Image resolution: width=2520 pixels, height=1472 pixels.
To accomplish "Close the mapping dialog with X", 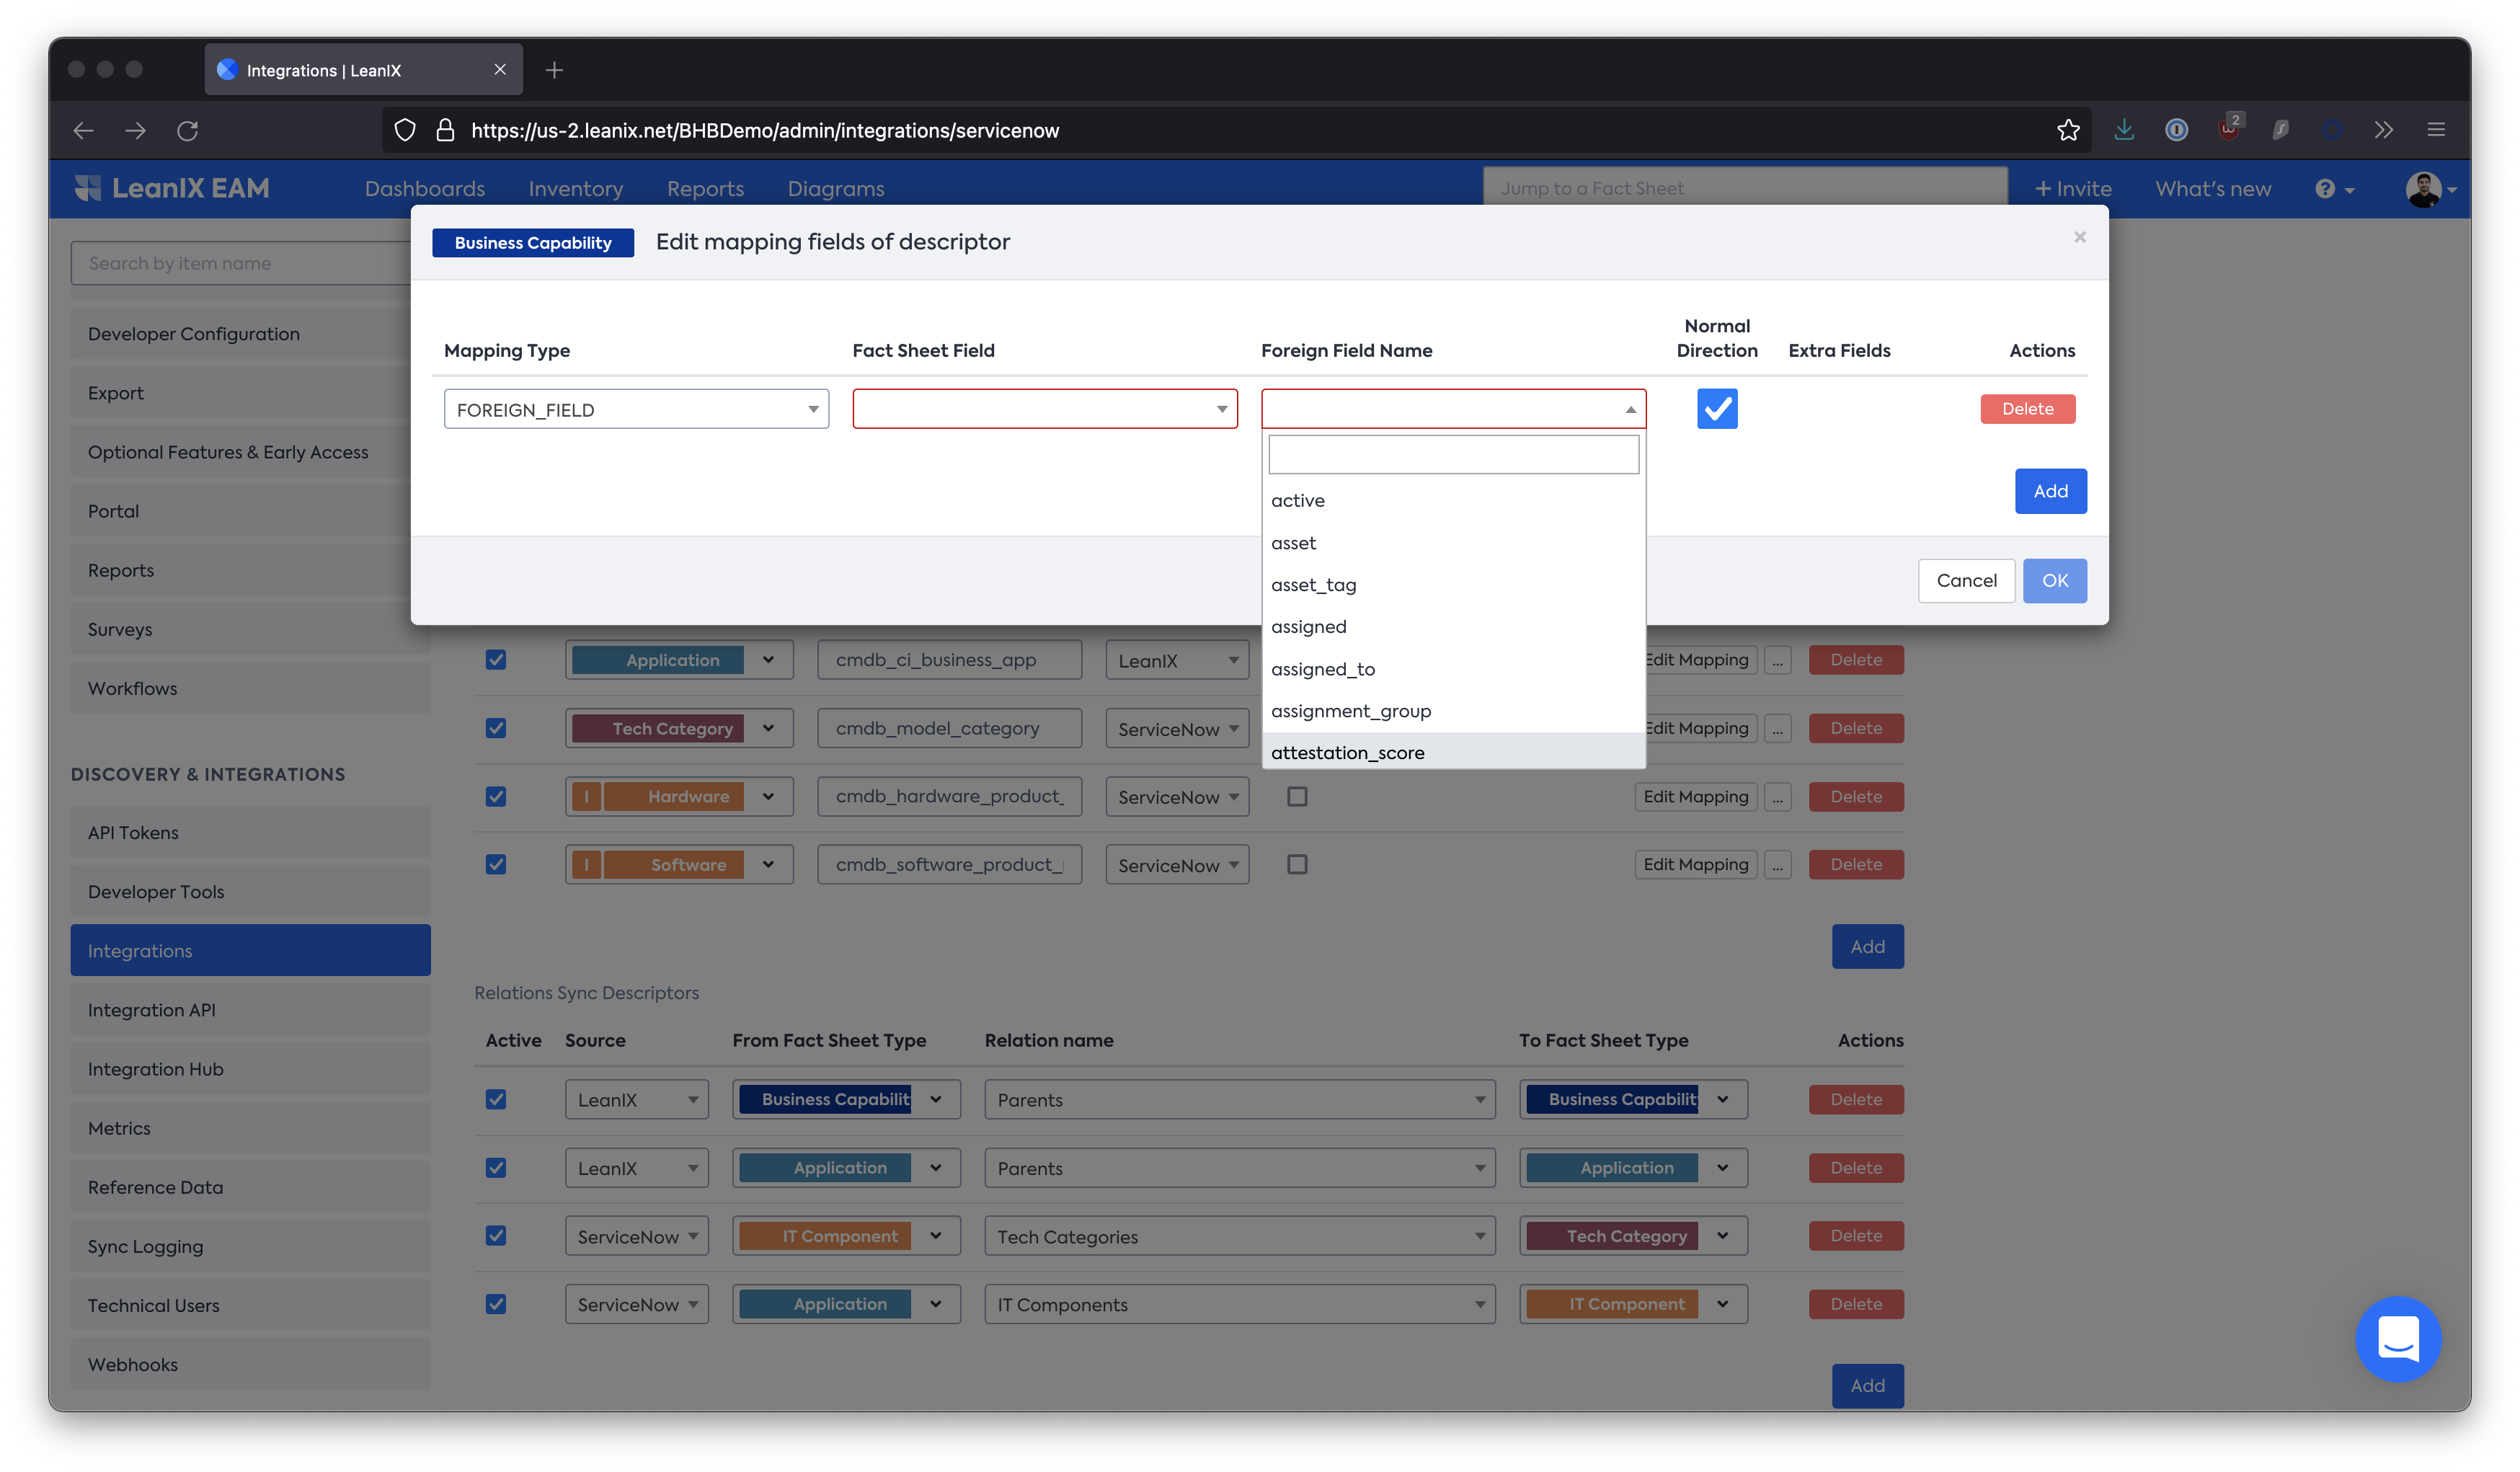I will [2080, 237].
